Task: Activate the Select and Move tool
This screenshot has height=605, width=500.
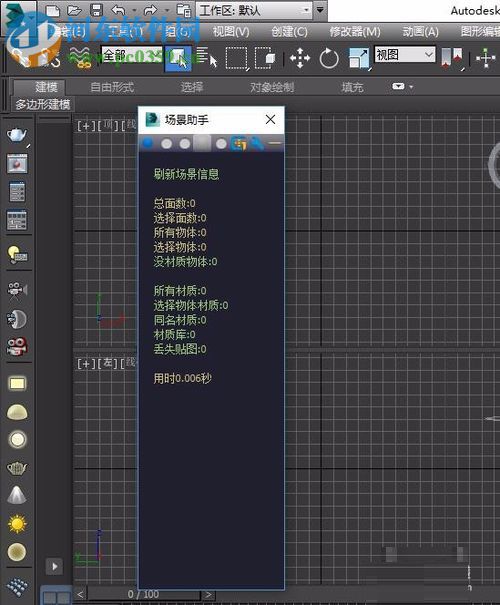Action: (300, 58)
